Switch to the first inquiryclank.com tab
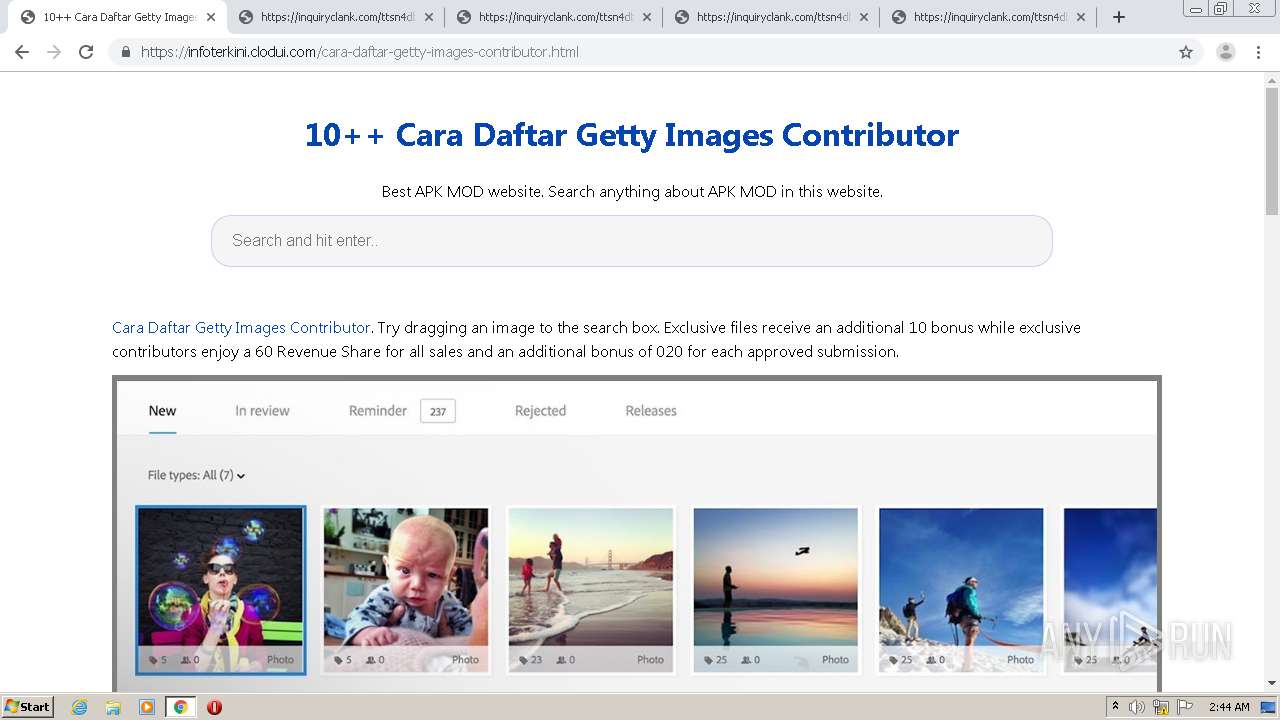 335,17
